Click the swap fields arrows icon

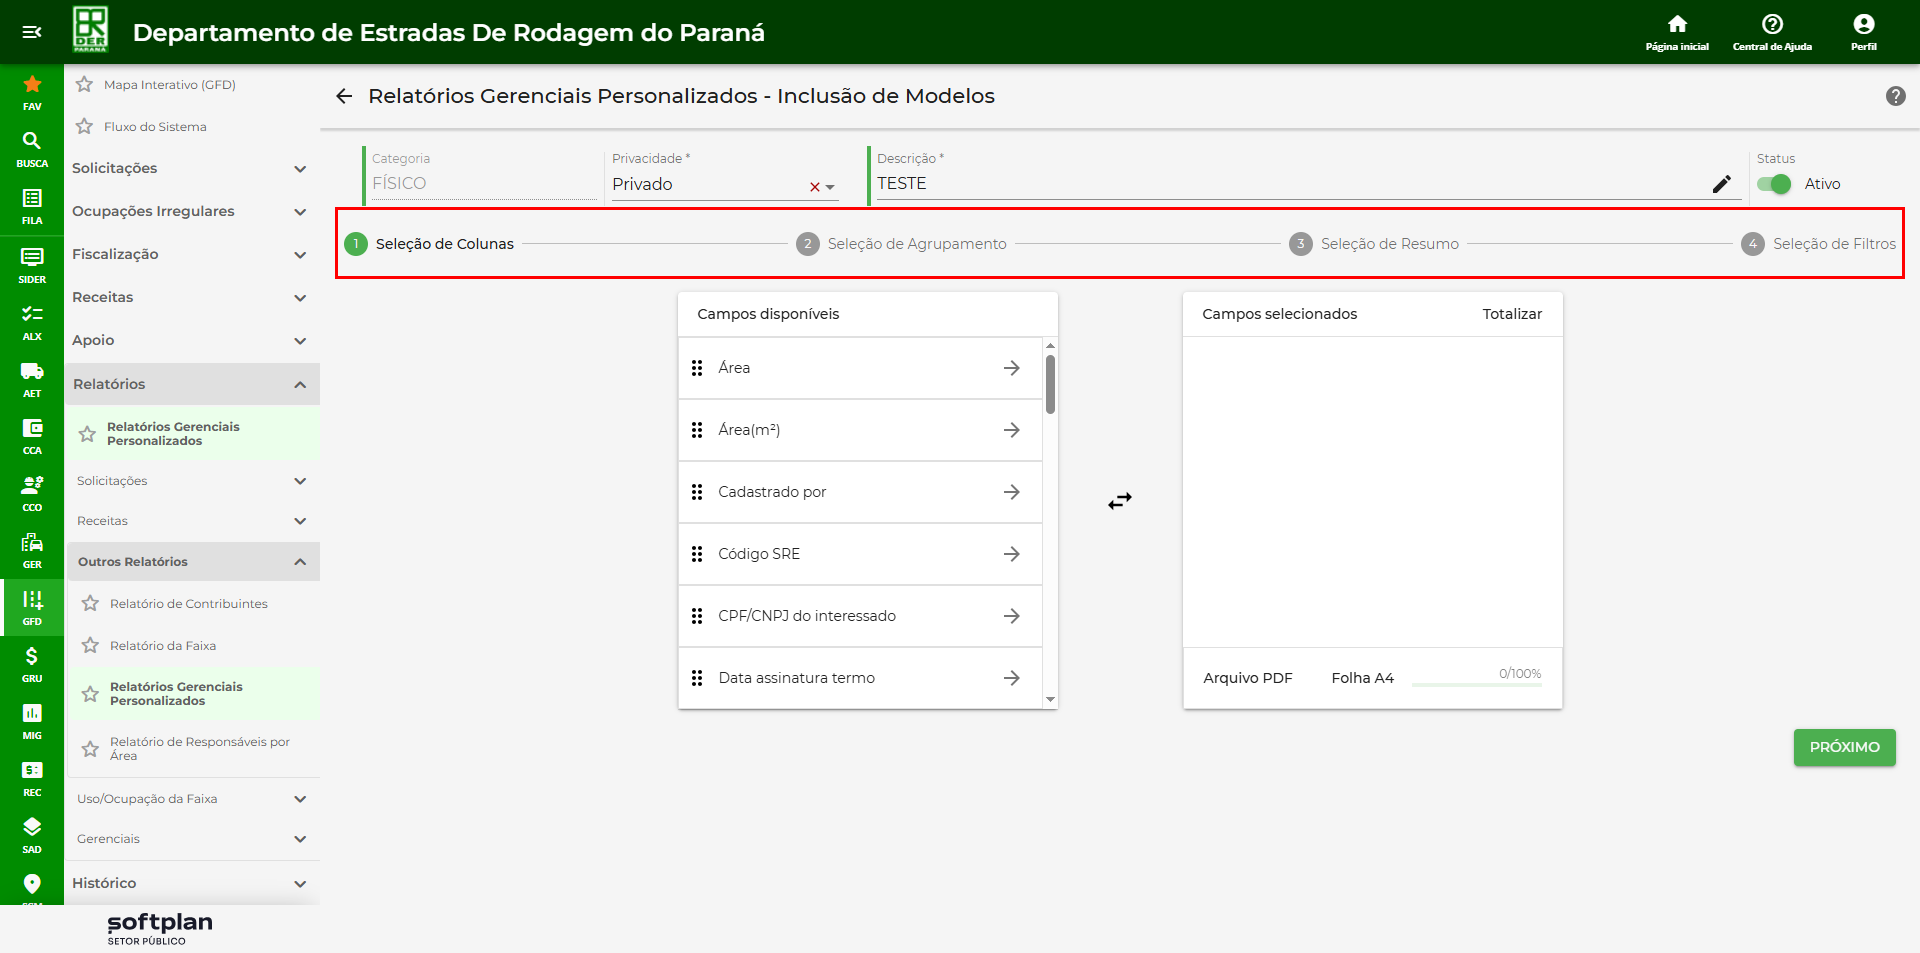click(1119, 501)
